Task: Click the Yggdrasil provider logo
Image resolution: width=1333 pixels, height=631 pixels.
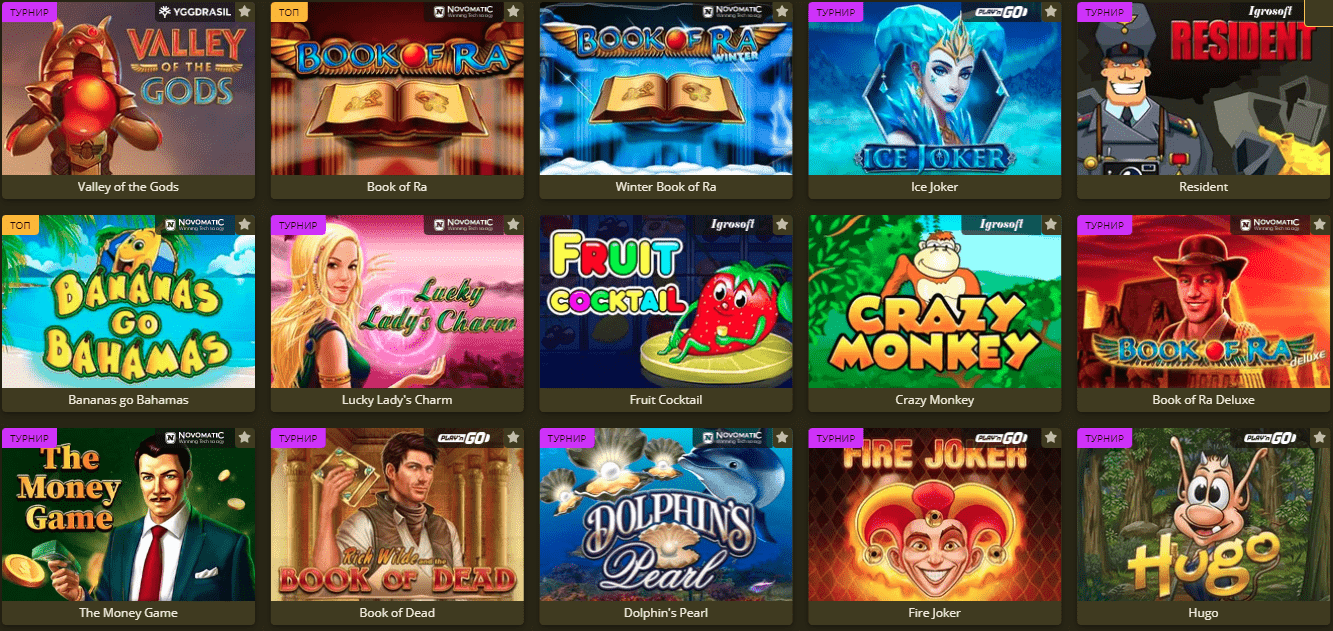Action: pyautogui.click(x=194, y=12)
